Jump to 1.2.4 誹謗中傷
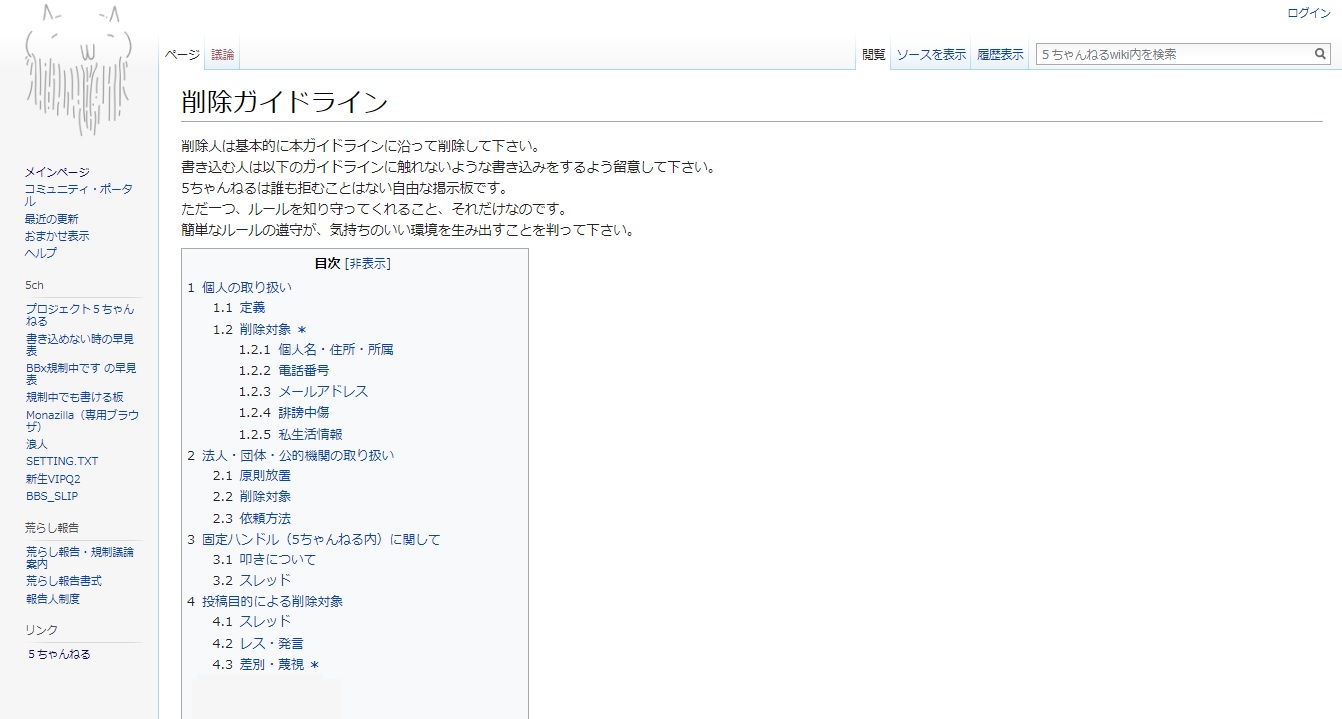1342x719 pixels. (284, 412)
